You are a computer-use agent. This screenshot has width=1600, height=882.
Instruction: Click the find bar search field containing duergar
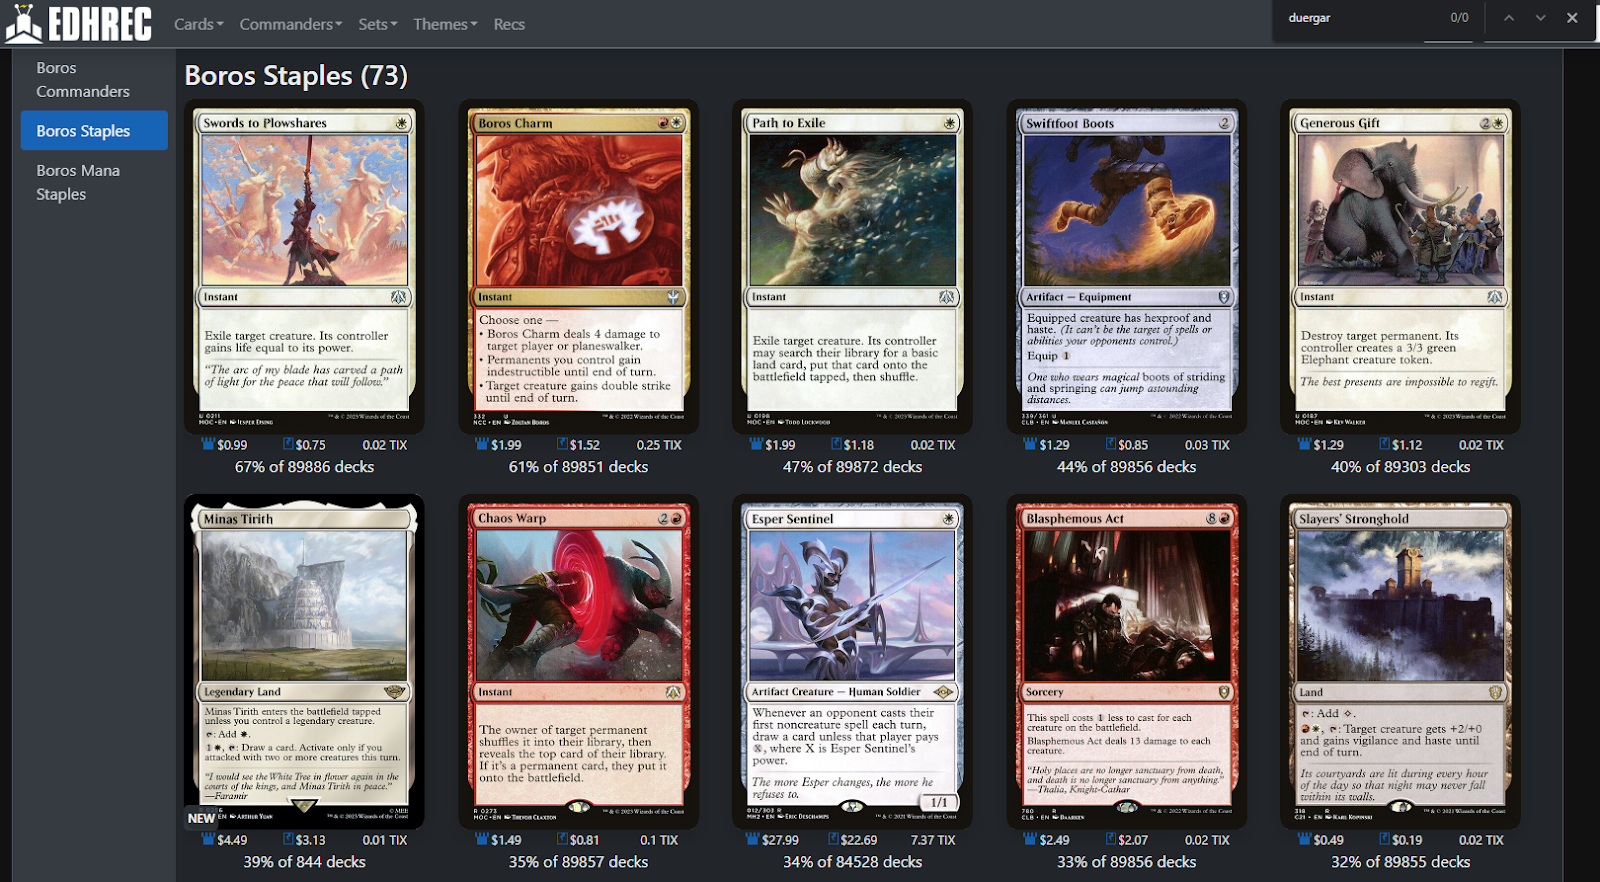point(1350,18)
